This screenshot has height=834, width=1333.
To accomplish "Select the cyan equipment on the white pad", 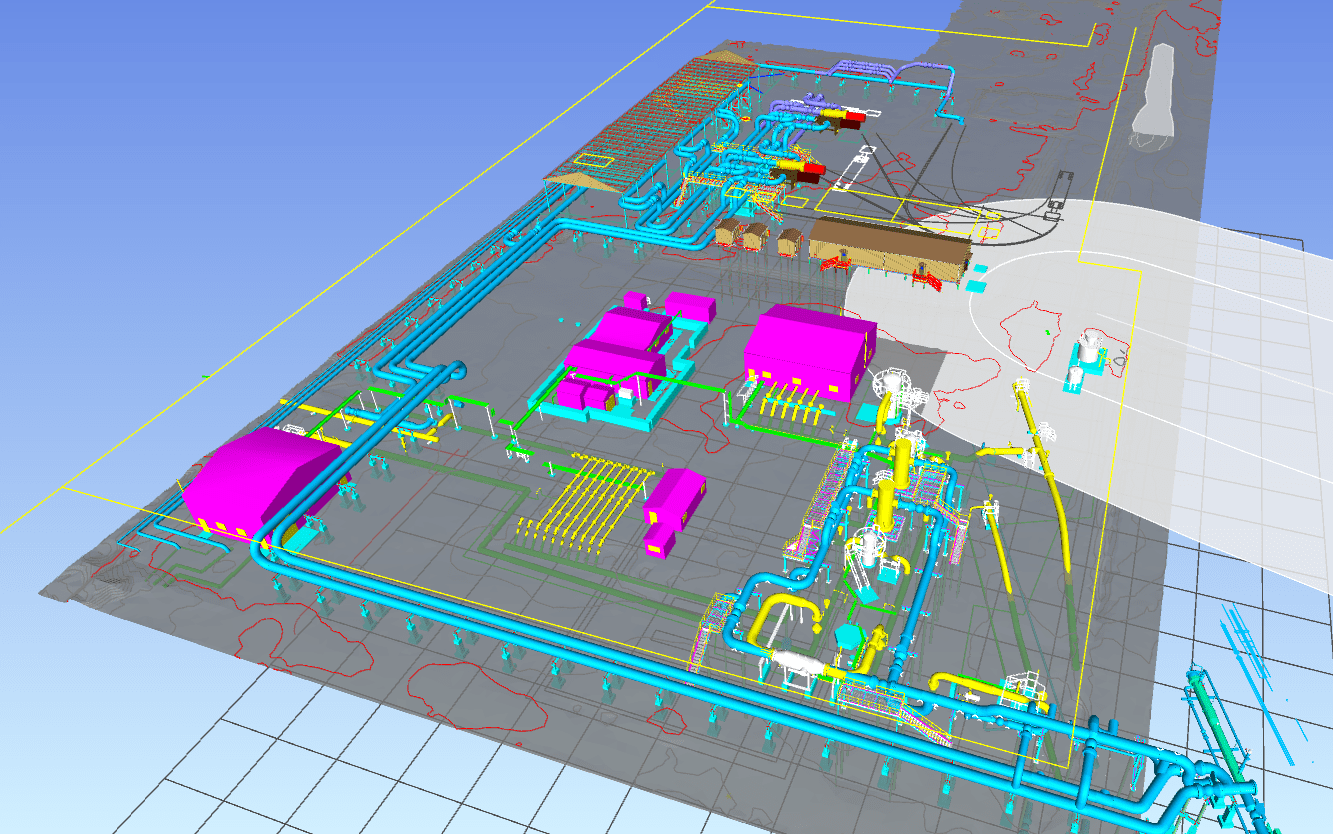I will click(x=1087, y=356).
